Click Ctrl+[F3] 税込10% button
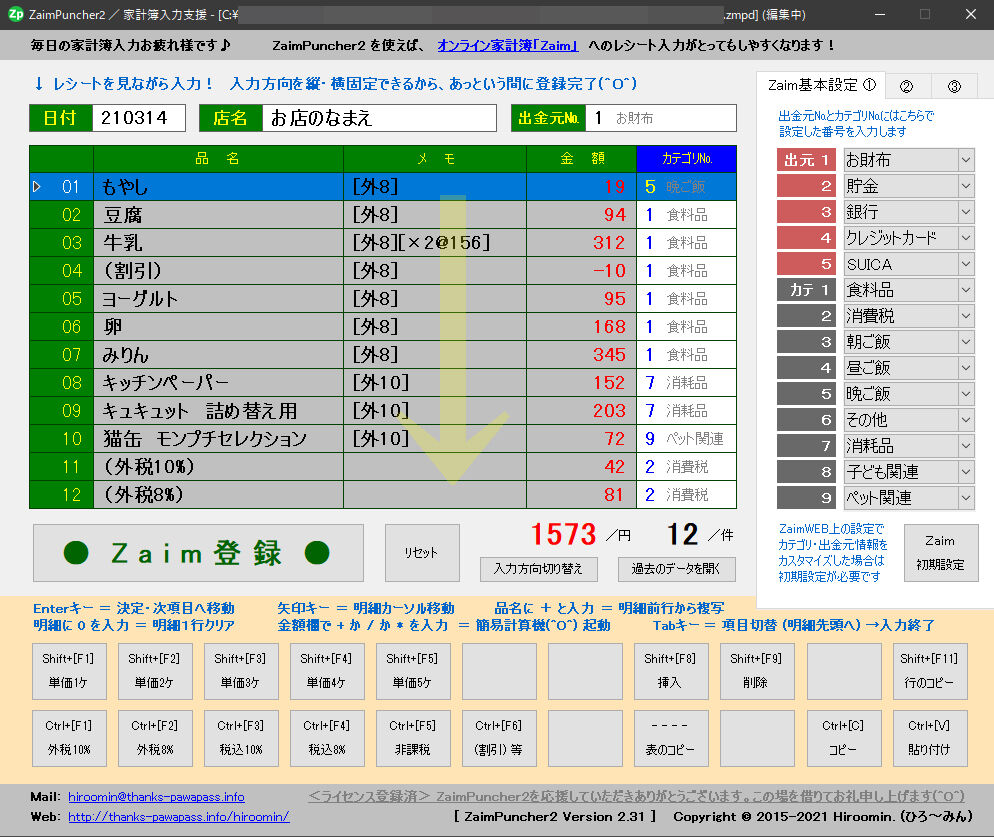994x837 pixels. click(x=242, y=738)
